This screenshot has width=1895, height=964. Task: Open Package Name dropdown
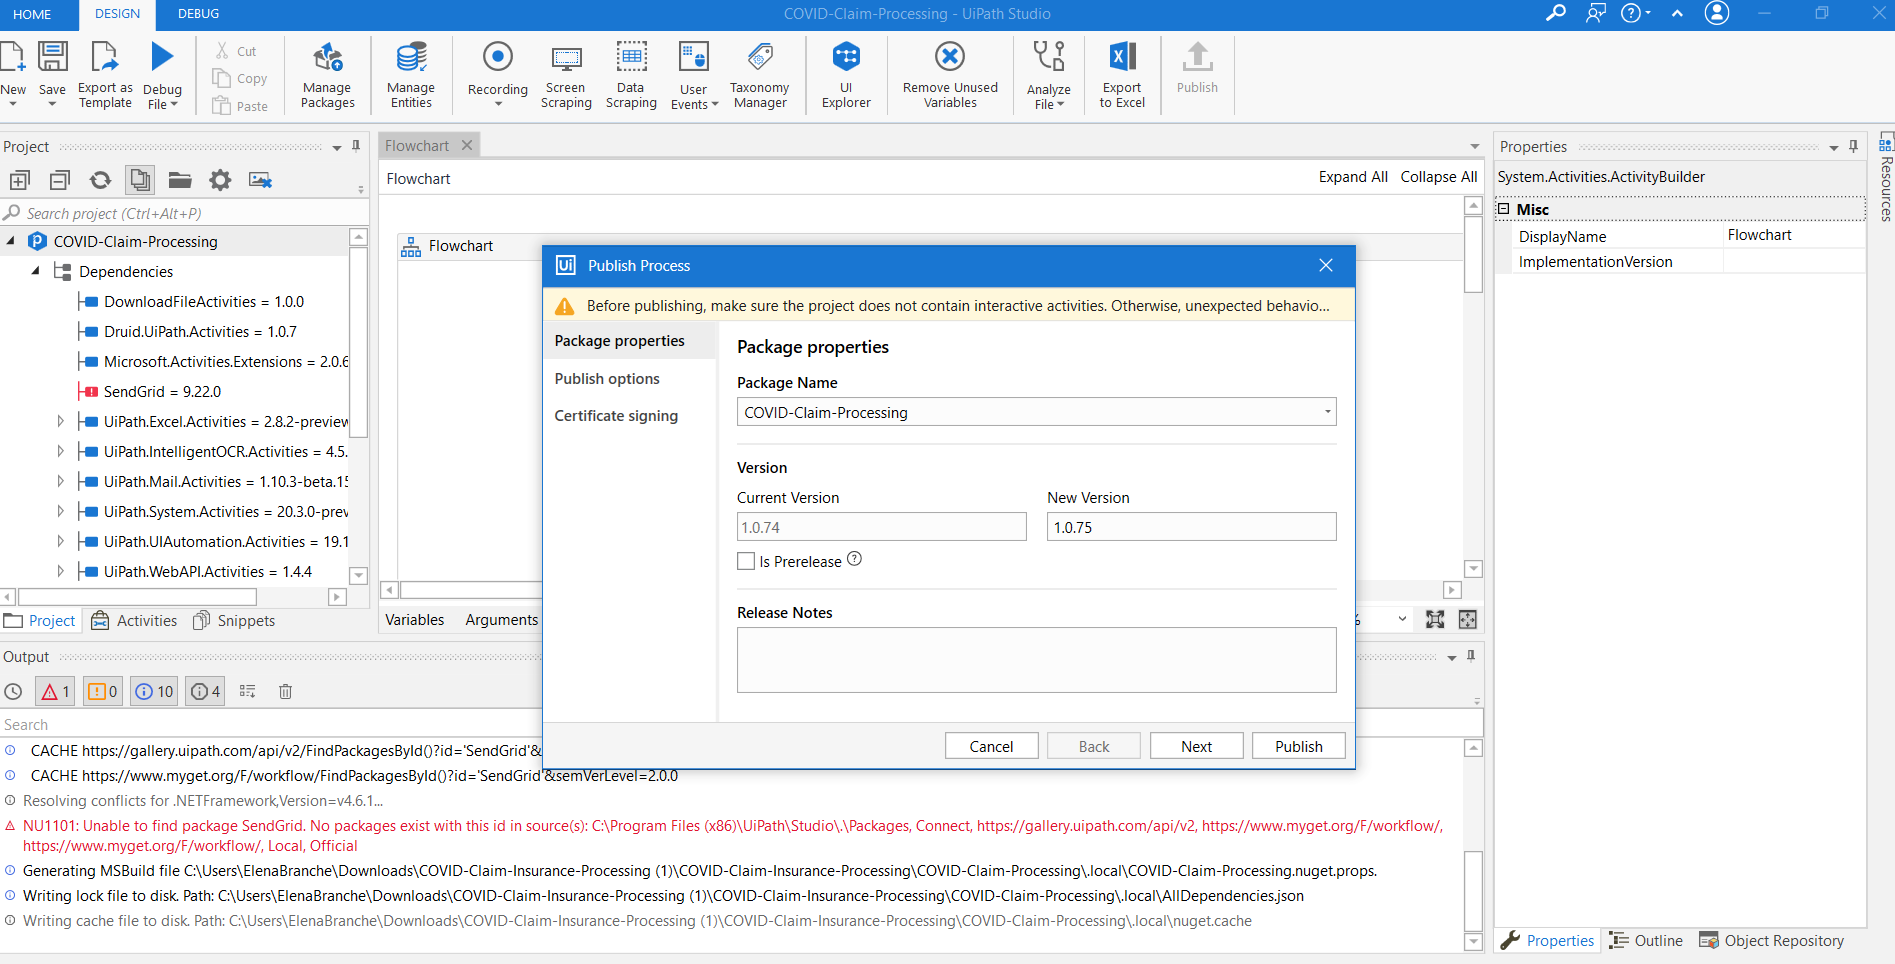[x=1327, y=412]
